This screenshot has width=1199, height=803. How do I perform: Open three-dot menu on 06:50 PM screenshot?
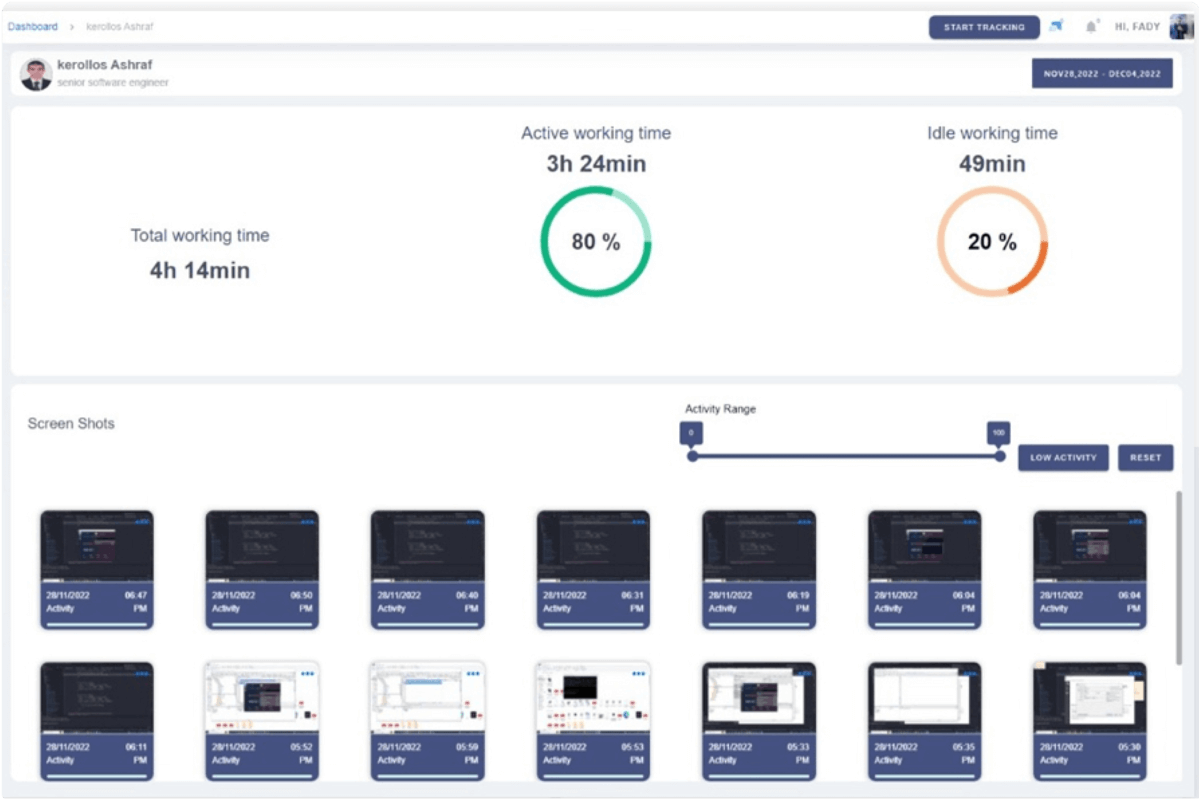pos(307,522)
